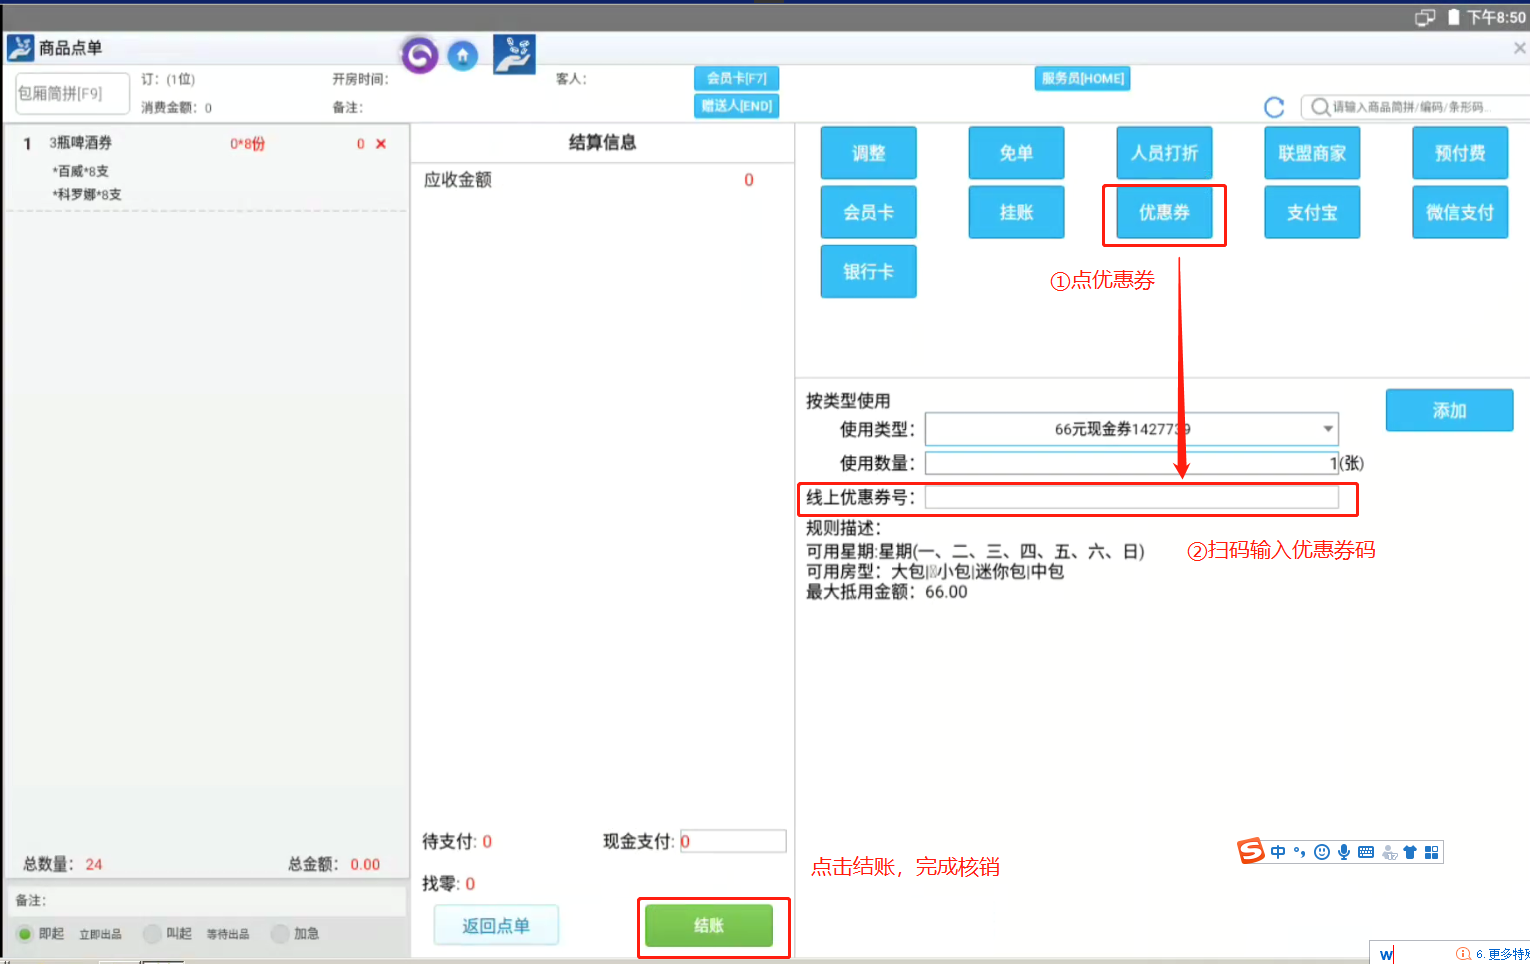Click the Sogou microphone voice input icon
The image size is (1530, 964).
tap(1344, 852)
